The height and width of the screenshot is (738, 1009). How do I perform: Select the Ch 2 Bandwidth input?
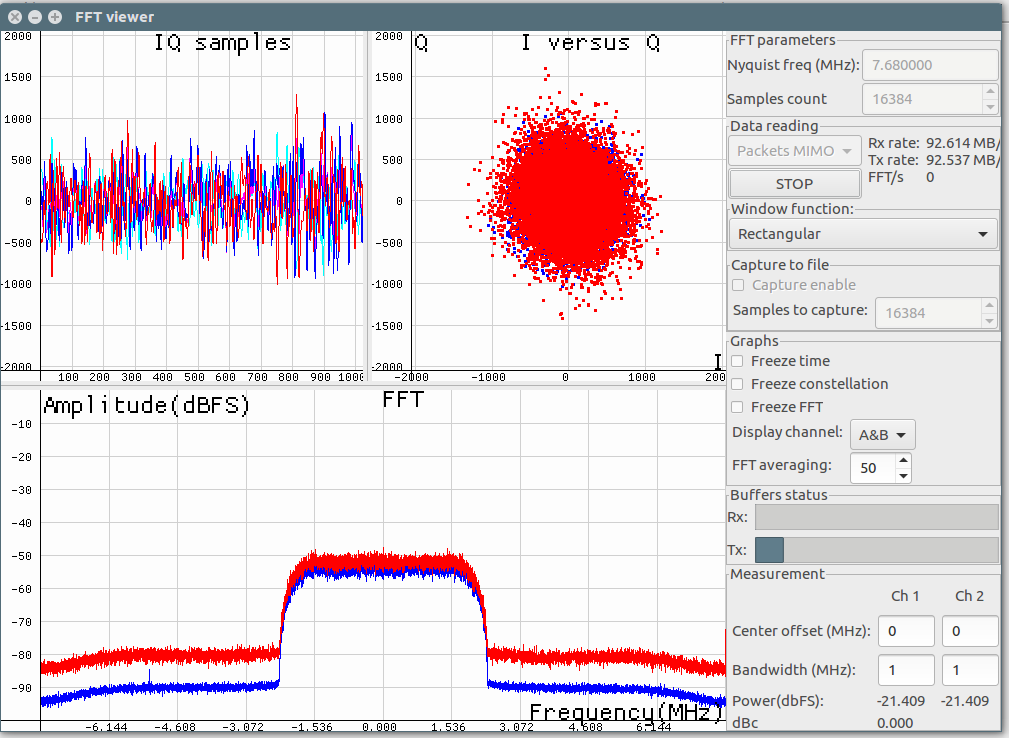[969, 669]
